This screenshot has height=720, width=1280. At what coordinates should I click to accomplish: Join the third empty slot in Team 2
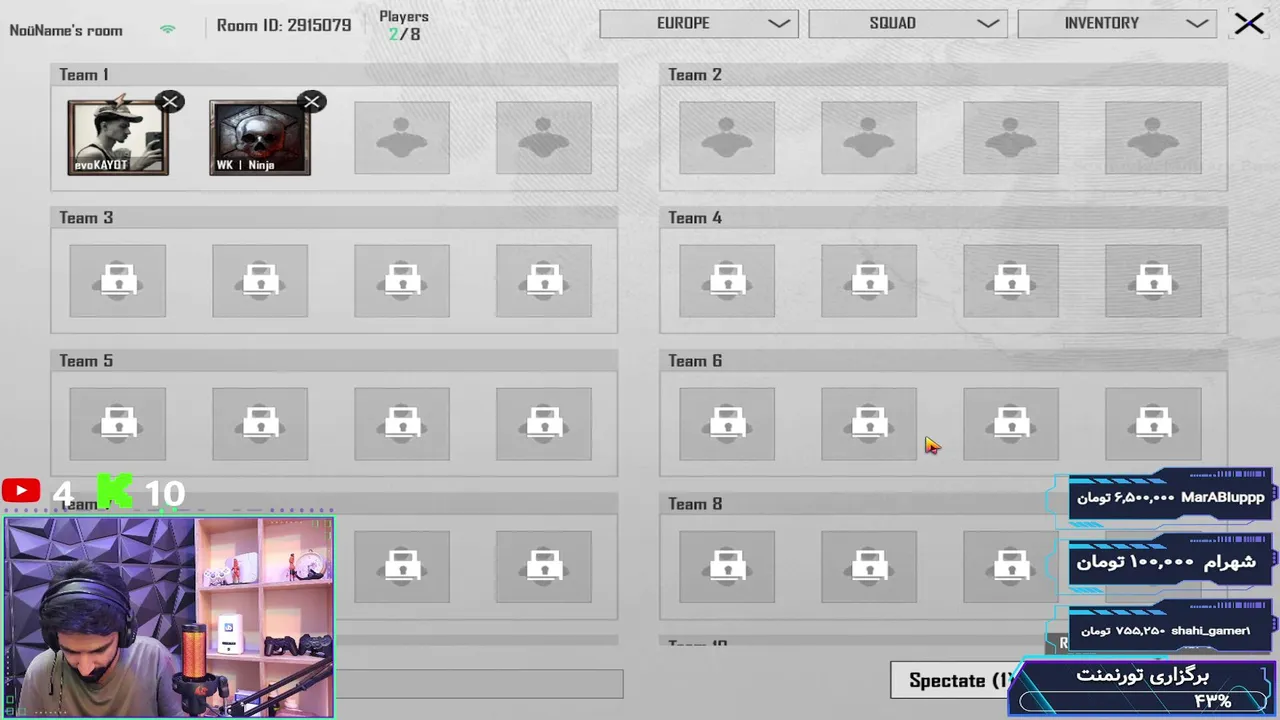click(x=1011, y=138)
